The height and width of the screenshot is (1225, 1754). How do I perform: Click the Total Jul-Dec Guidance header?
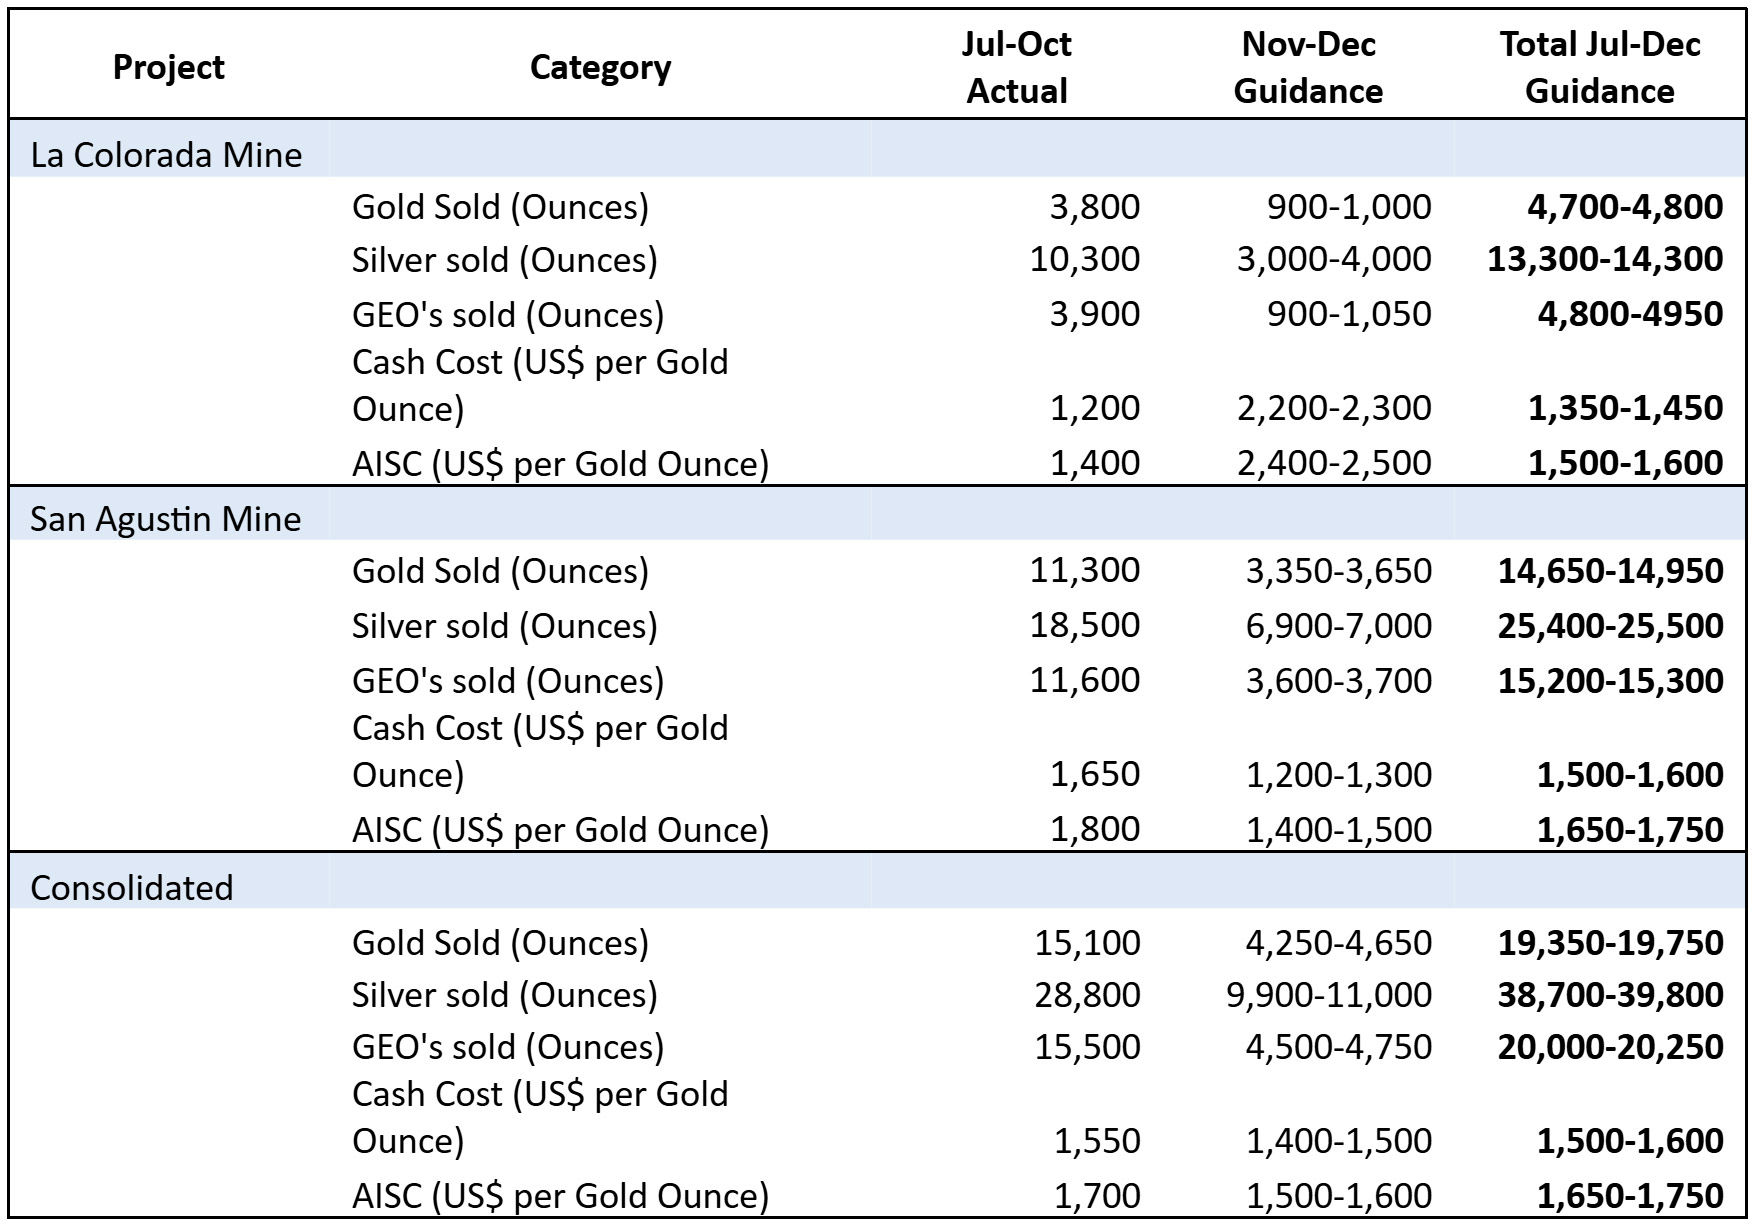1599,67
